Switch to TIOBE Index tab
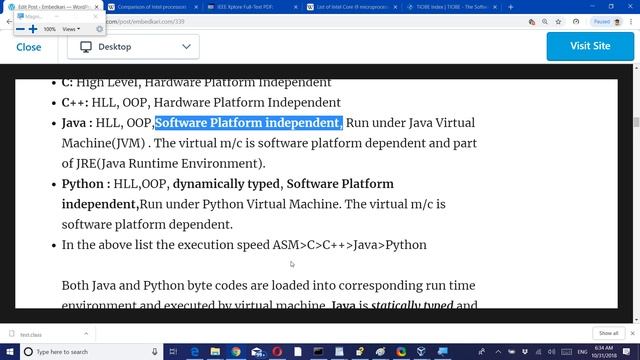 pyautogui.click(x=451, y=7)
